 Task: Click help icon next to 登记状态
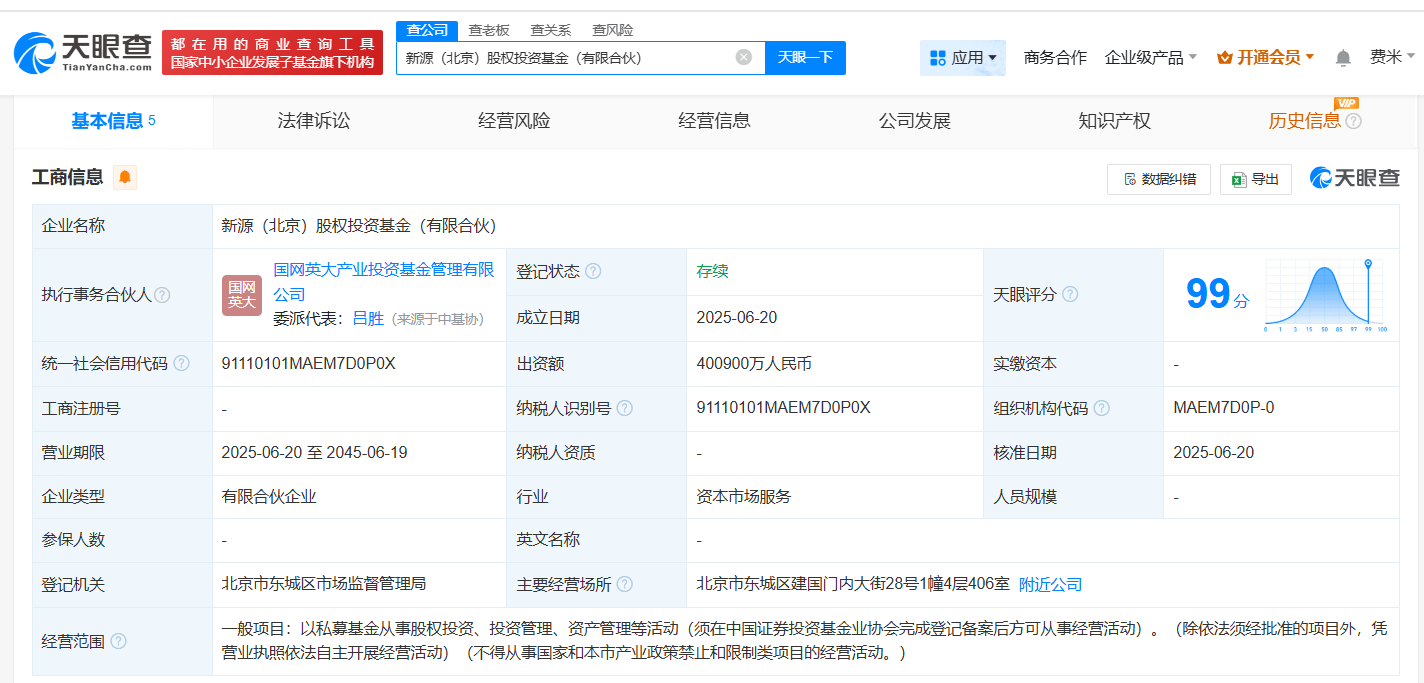[593, 271]
